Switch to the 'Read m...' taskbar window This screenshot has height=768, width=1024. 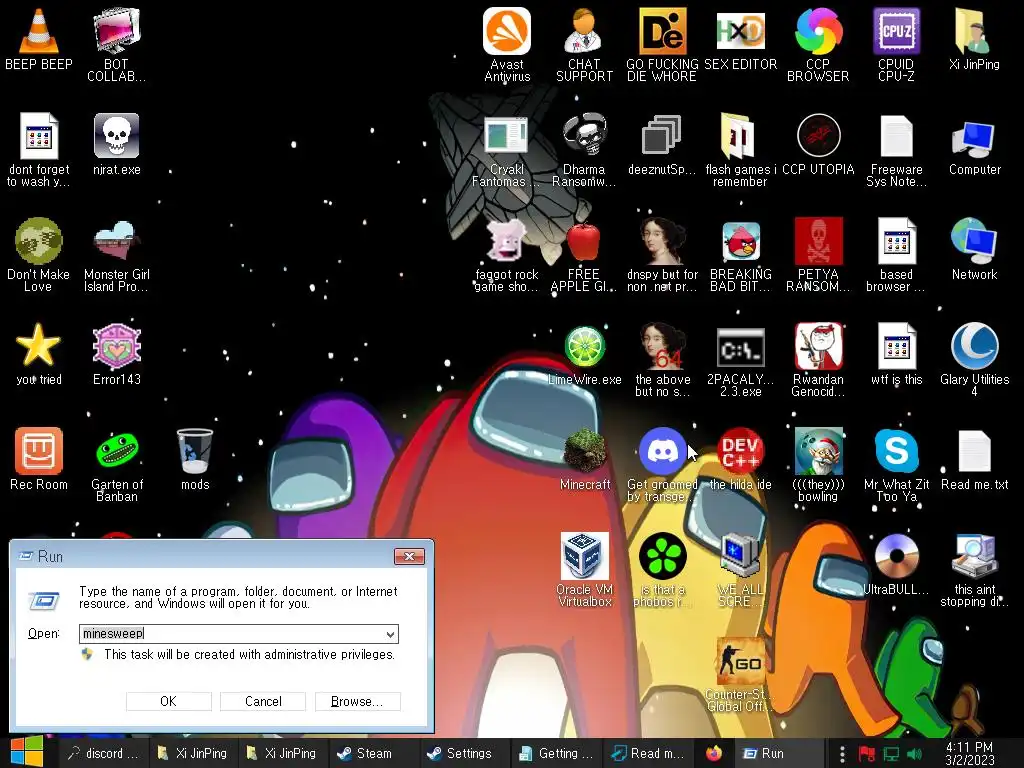click(647, 754)
